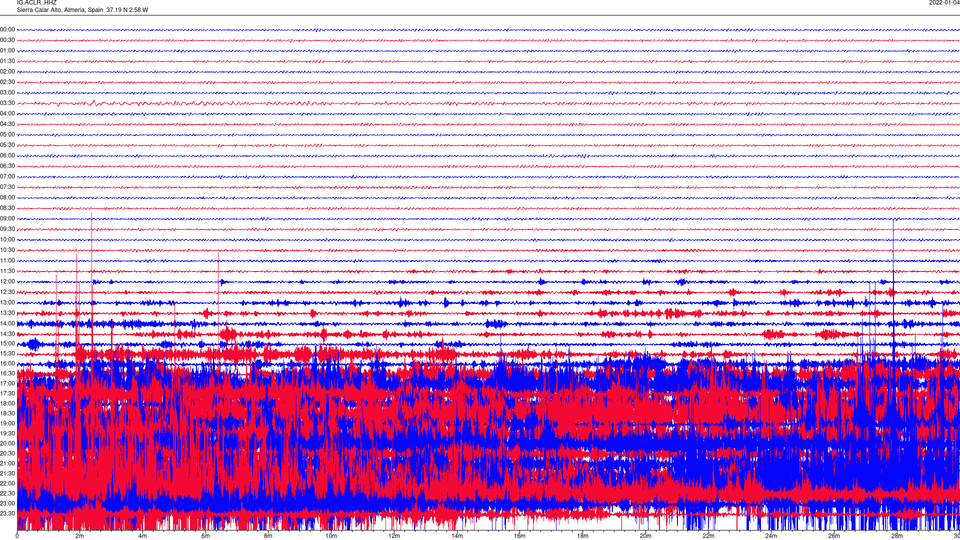Image resolution: width=960 pixels, height=540 pixels.
Task: Click the 4m tick on time axis
Action: pos(143,536)
